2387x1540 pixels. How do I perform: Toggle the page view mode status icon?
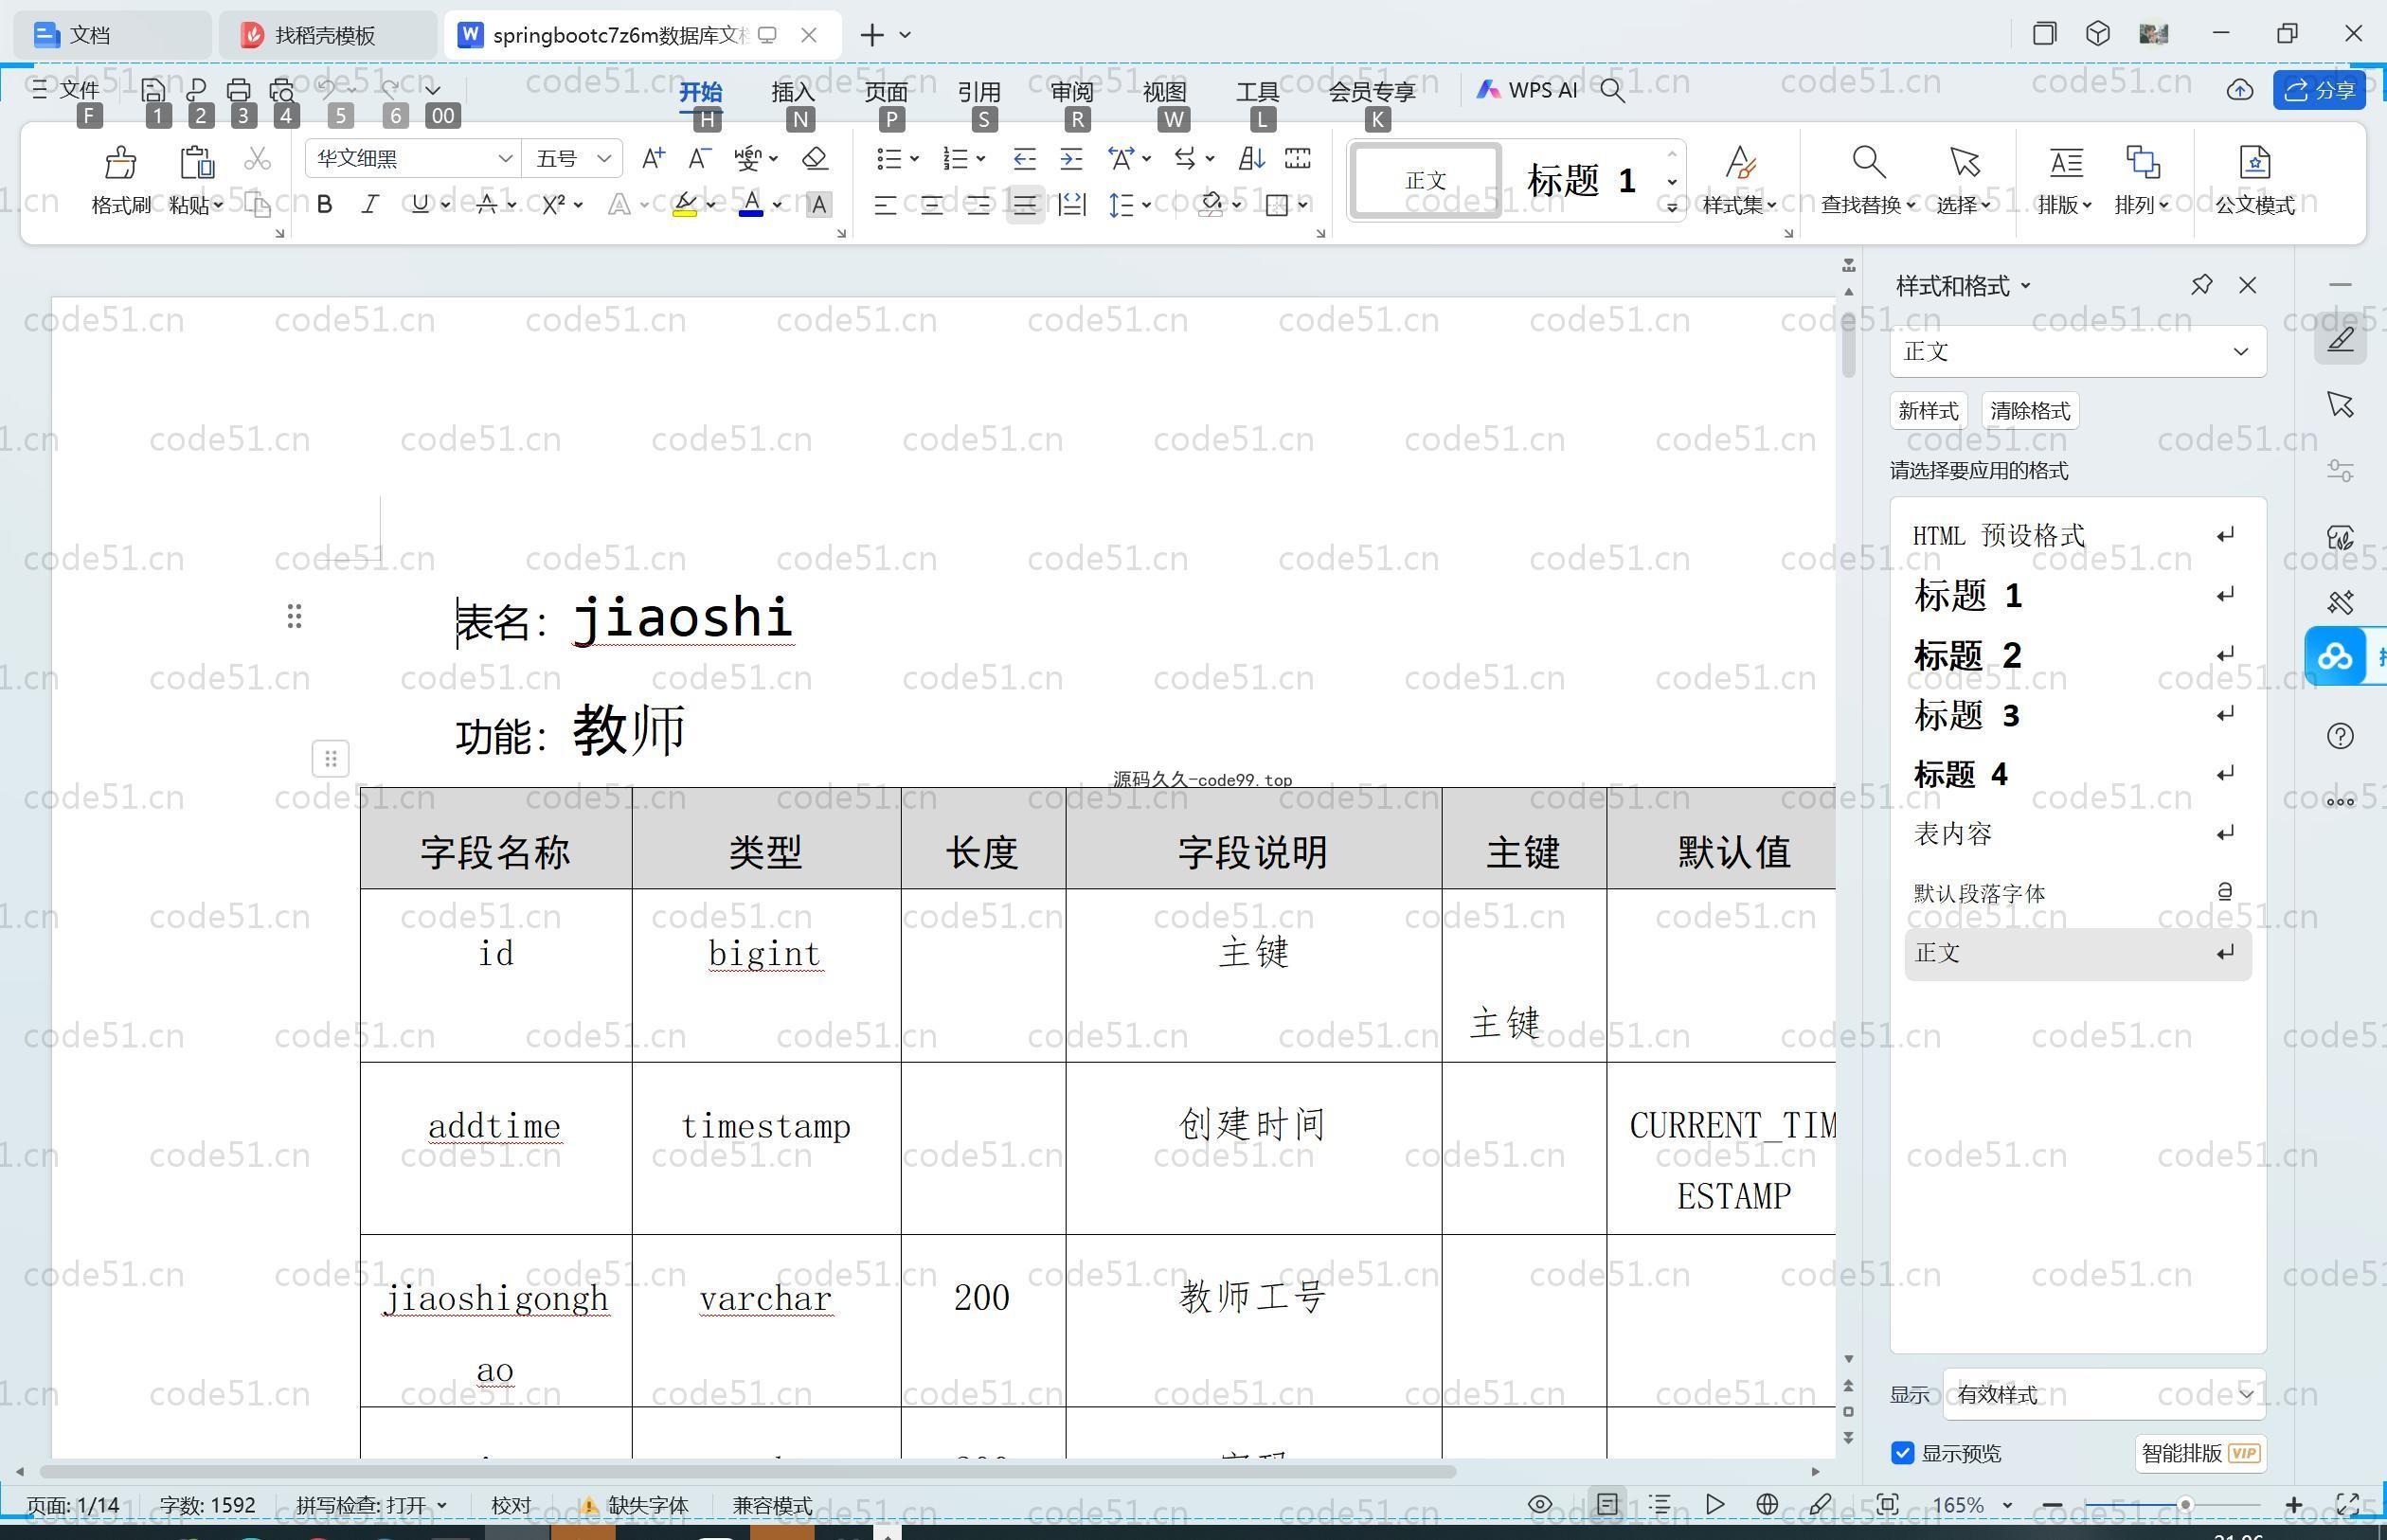[x=1607, y=1504]
